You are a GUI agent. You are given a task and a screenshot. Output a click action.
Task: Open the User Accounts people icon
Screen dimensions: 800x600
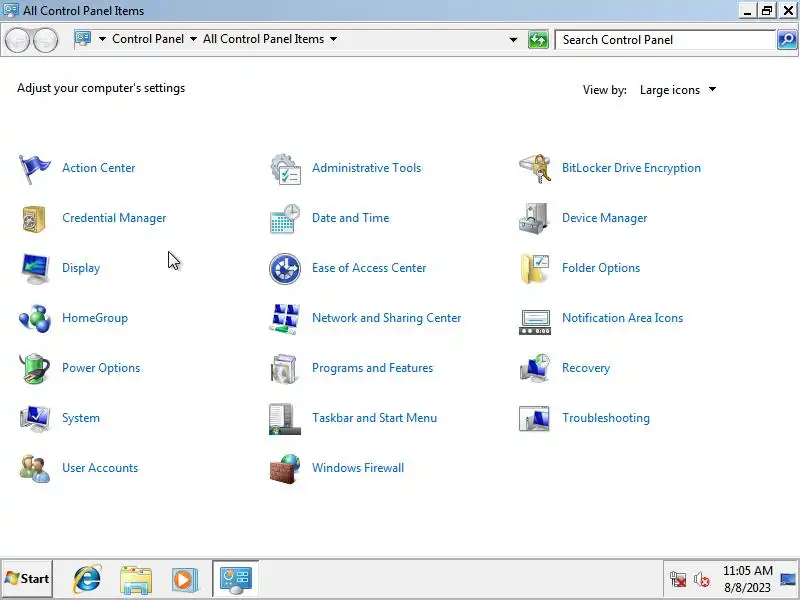point(35,468)
